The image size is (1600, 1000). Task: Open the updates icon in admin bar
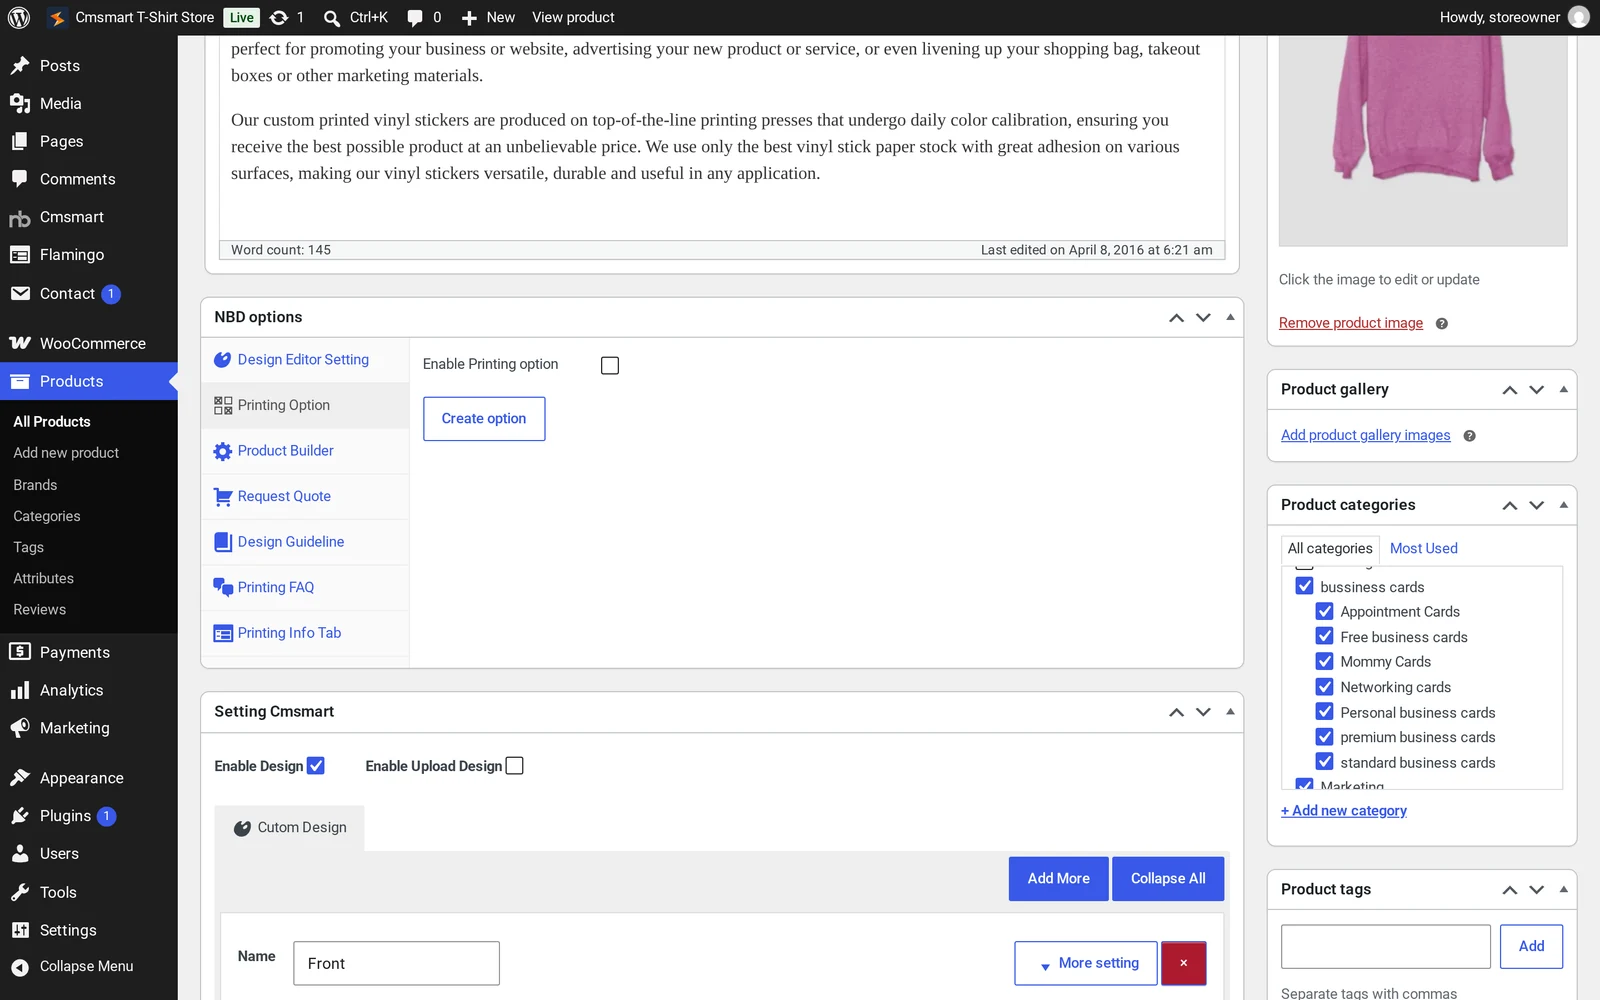point(279,17)
